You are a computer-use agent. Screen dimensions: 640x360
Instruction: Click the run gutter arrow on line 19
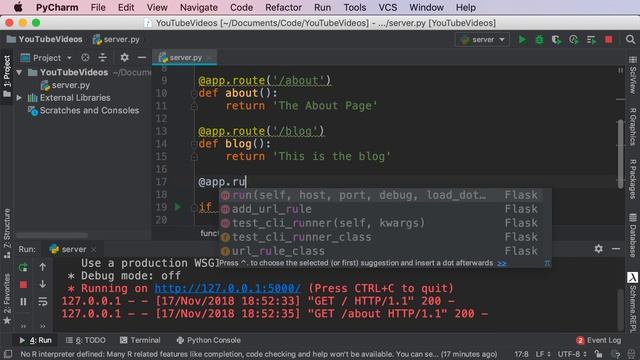(x=178, y=207)
